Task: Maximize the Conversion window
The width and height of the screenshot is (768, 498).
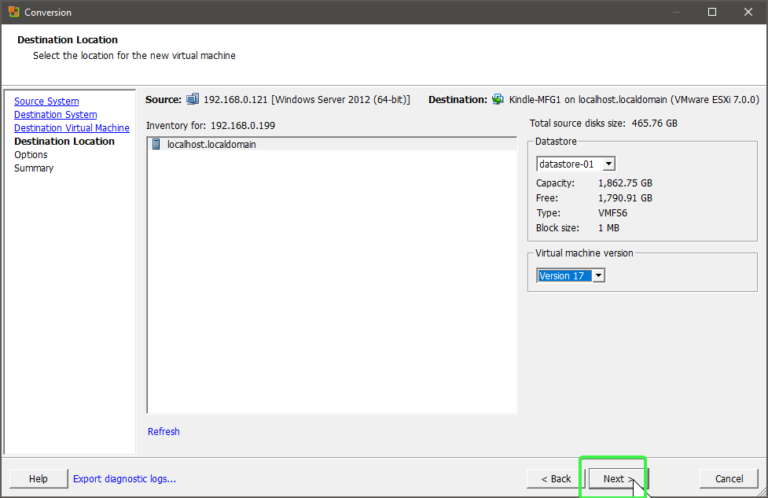Action: pyautogui.click(x=712, y=12)
